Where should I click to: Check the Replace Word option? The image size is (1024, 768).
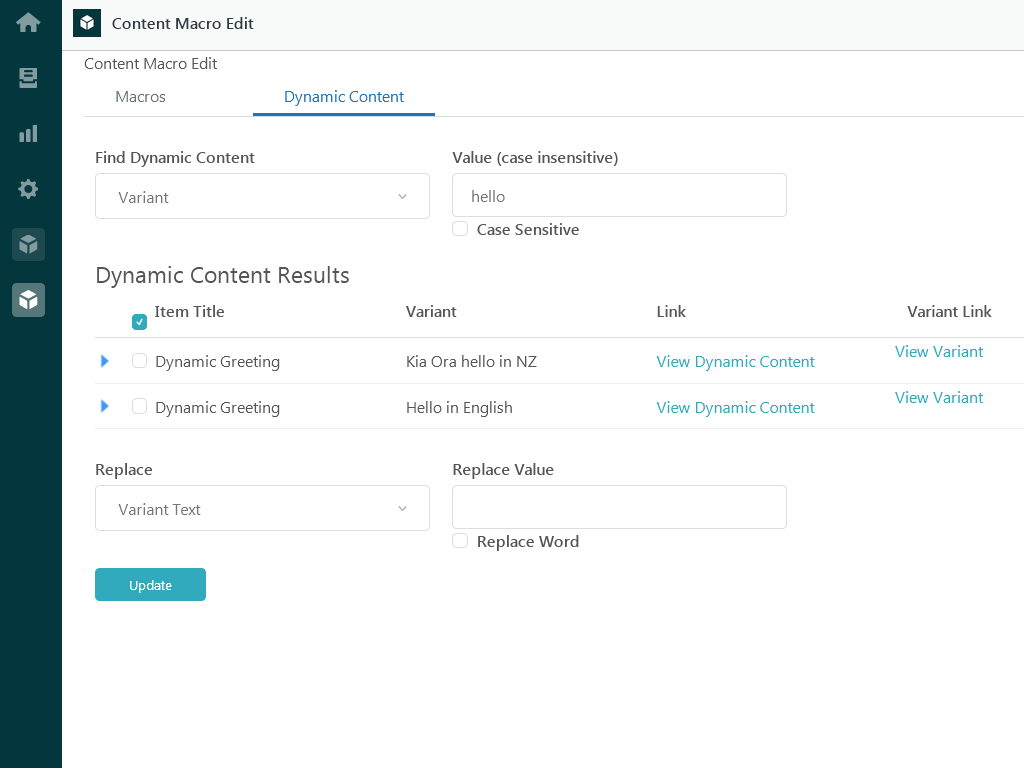pos(460,540)
